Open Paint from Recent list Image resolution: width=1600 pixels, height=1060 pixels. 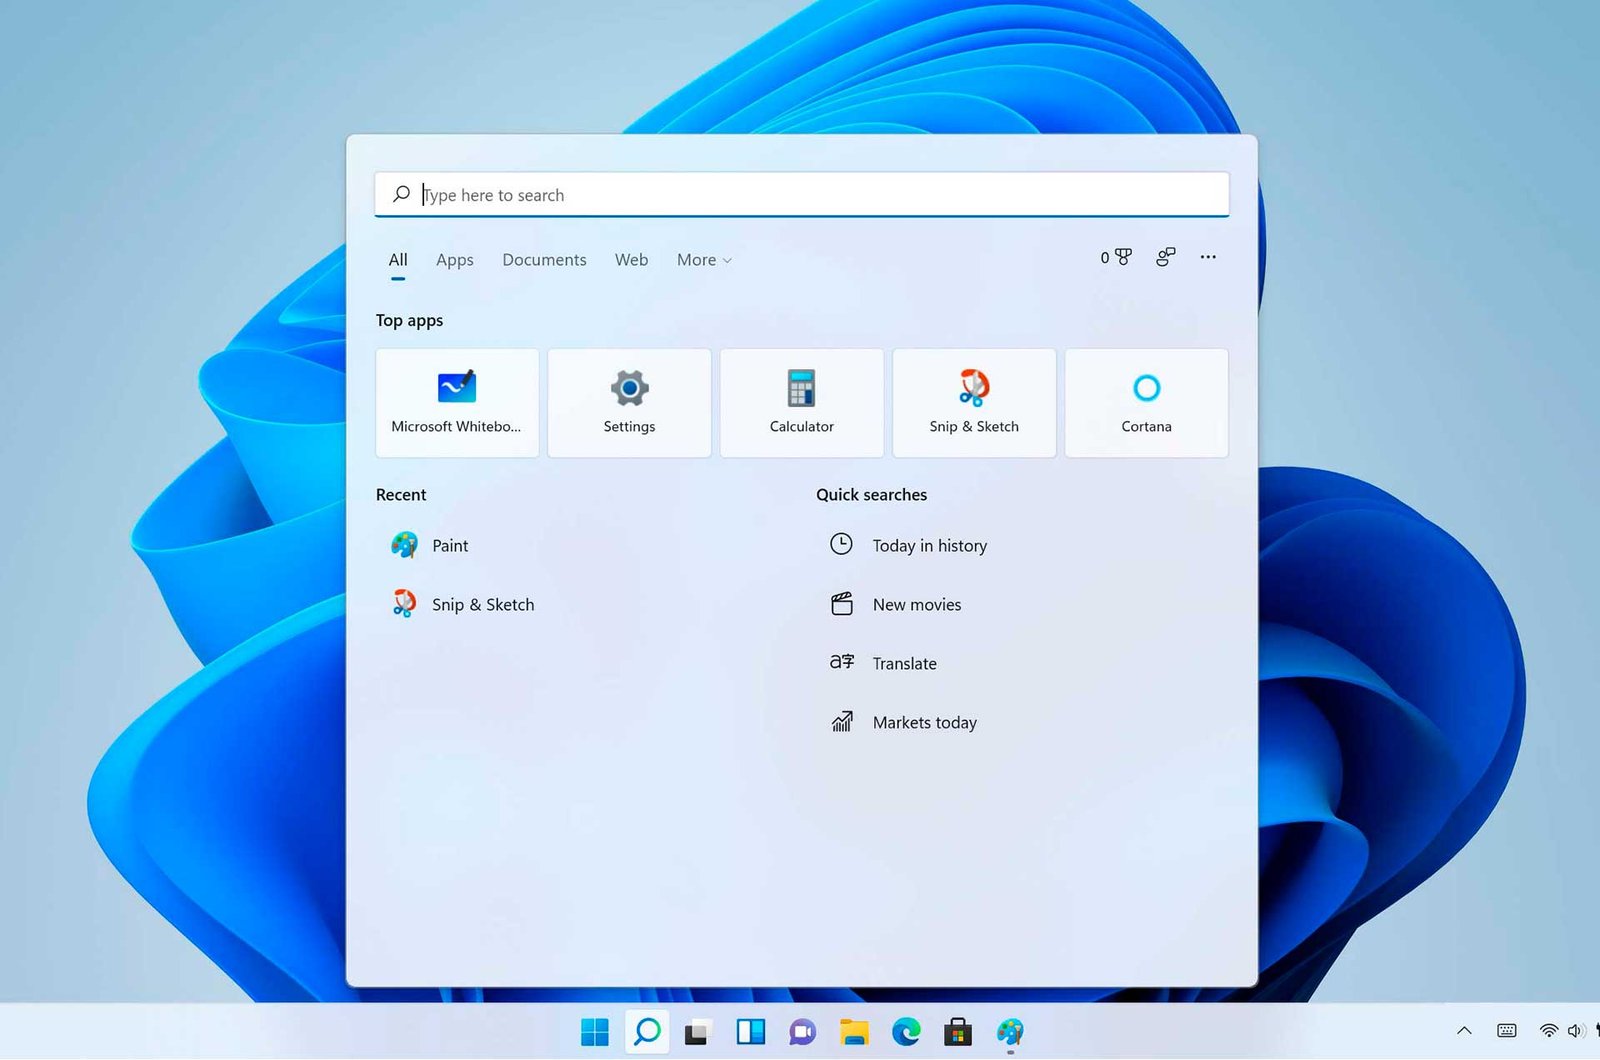click(450, 546)
